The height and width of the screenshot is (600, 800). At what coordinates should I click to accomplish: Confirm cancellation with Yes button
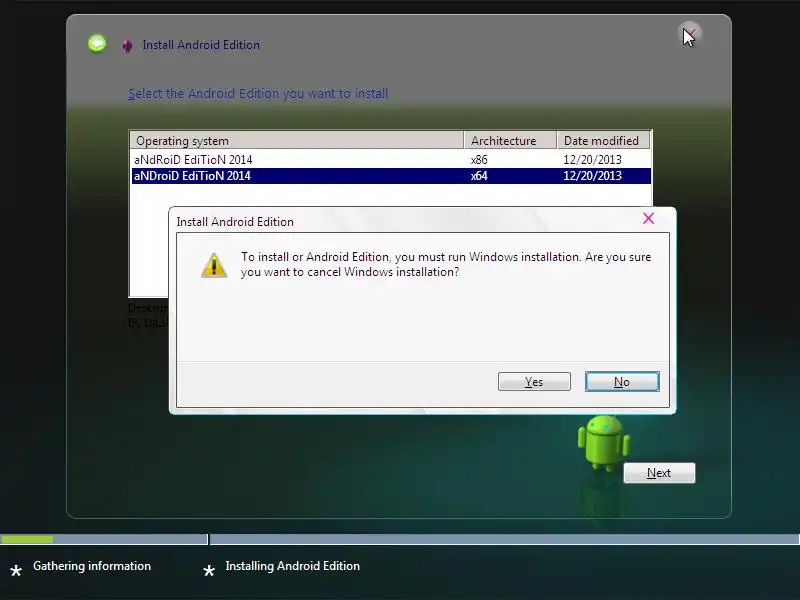click(534, 382)
